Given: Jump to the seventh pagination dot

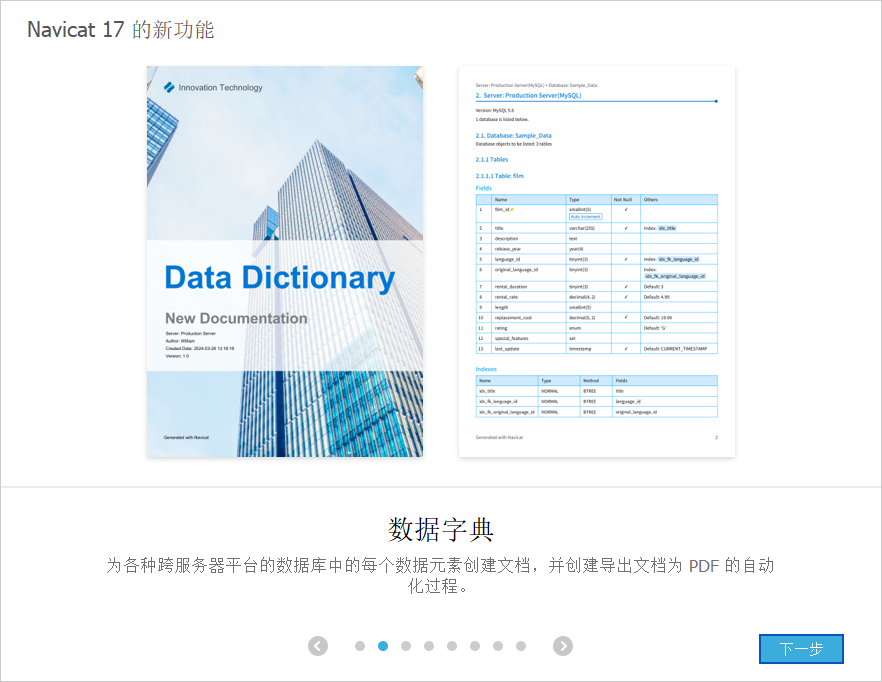Looking at the screenshot, I should (x=498, y=646).
